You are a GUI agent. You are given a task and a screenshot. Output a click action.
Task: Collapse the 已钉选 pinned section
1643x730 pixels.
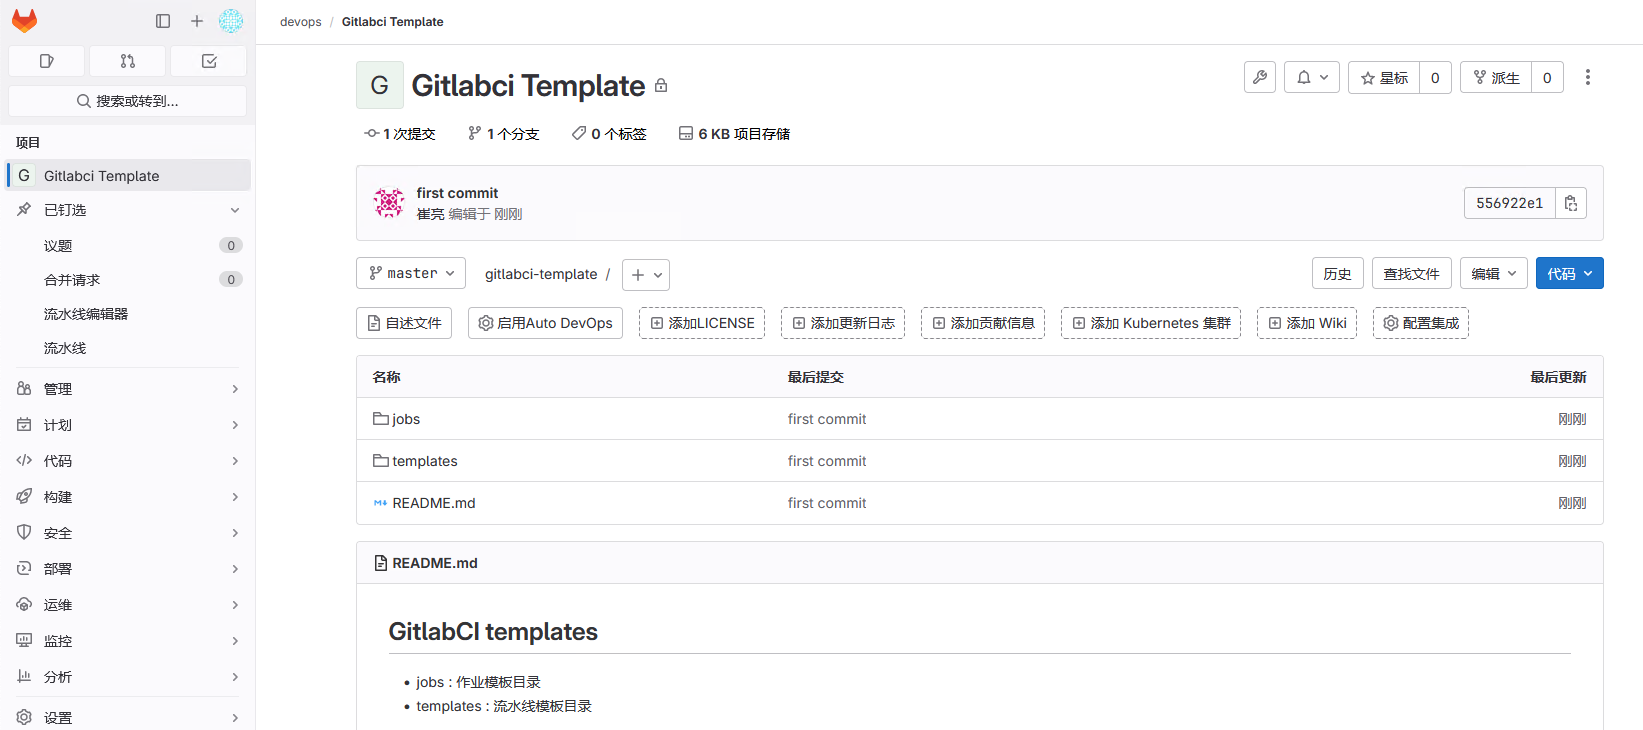point(128,210)
